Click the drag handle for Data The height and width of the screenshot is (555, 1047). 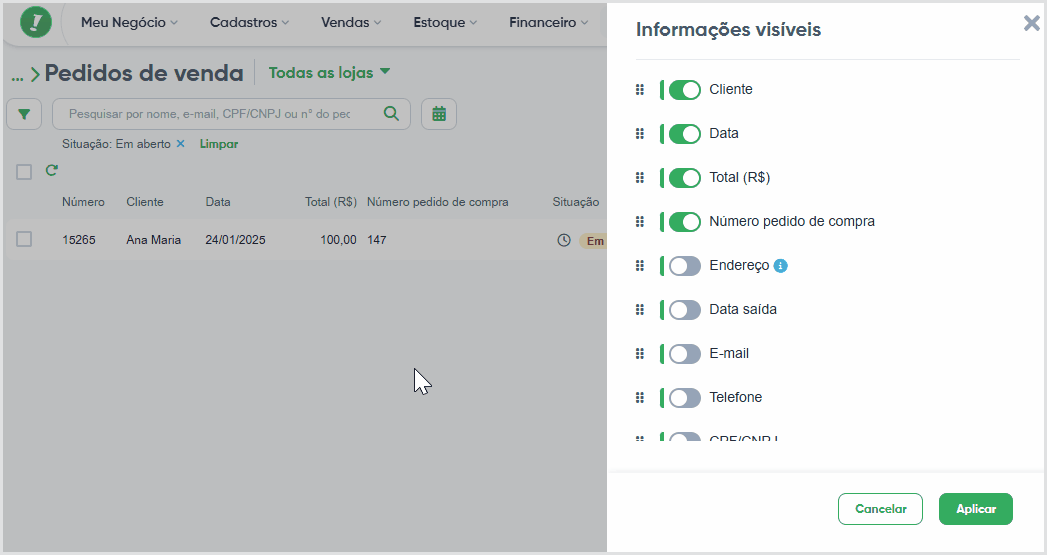640,134
